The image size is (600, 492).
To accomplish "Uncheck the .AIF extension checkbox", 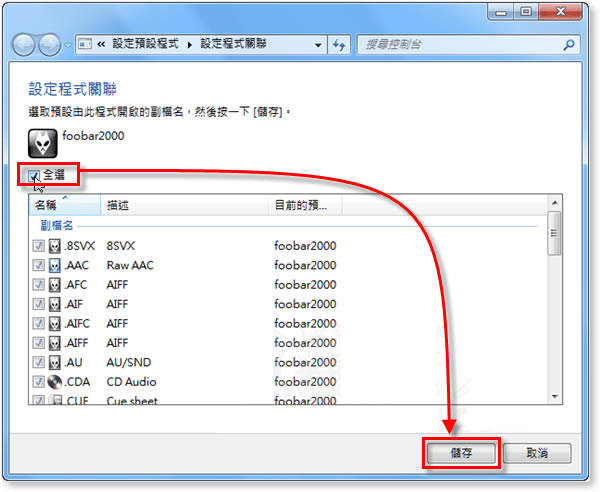I will (38, 305).
